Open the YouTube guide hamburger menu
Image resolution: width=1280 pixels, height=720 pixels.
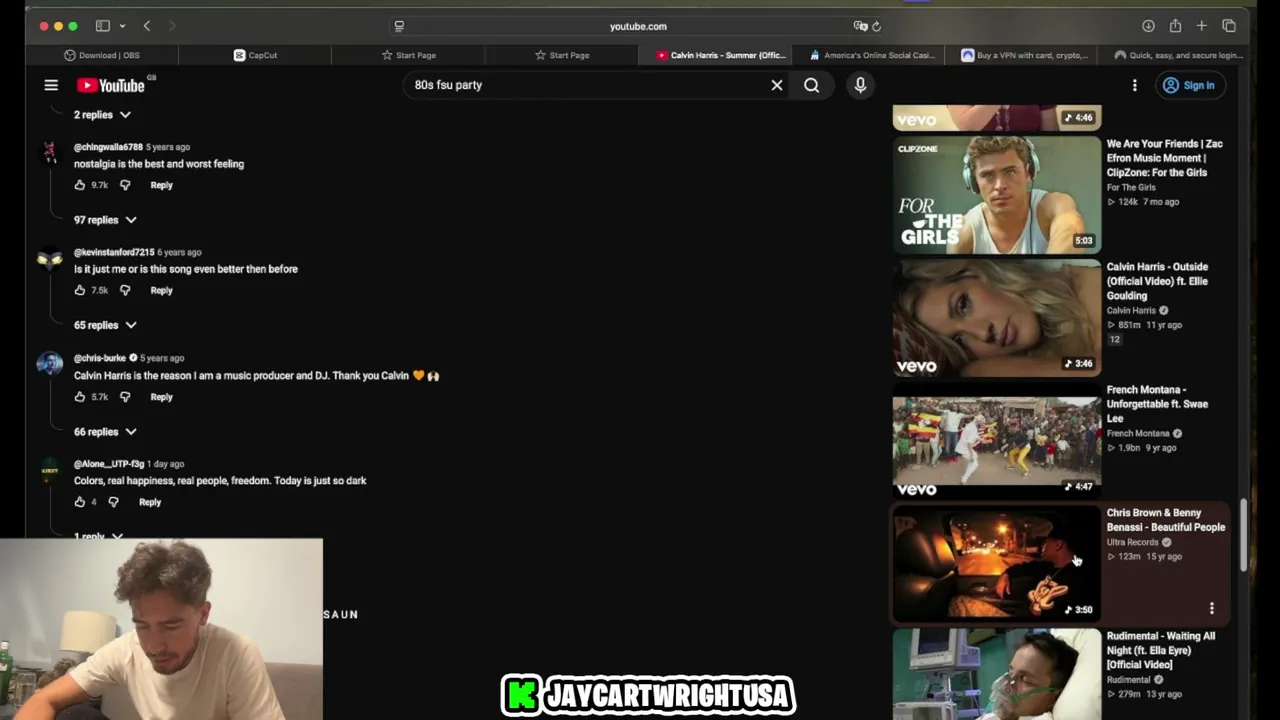tap(51, 86)
